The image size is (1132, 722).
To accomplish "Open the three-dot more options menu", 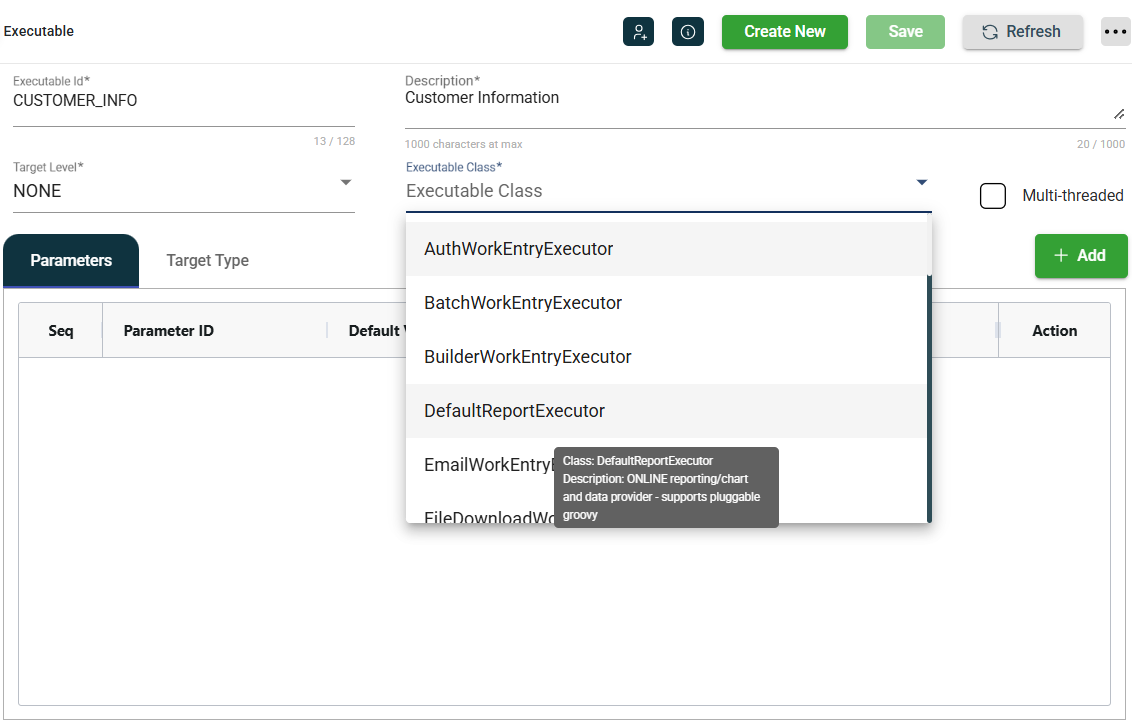I will coord(1115,32).
